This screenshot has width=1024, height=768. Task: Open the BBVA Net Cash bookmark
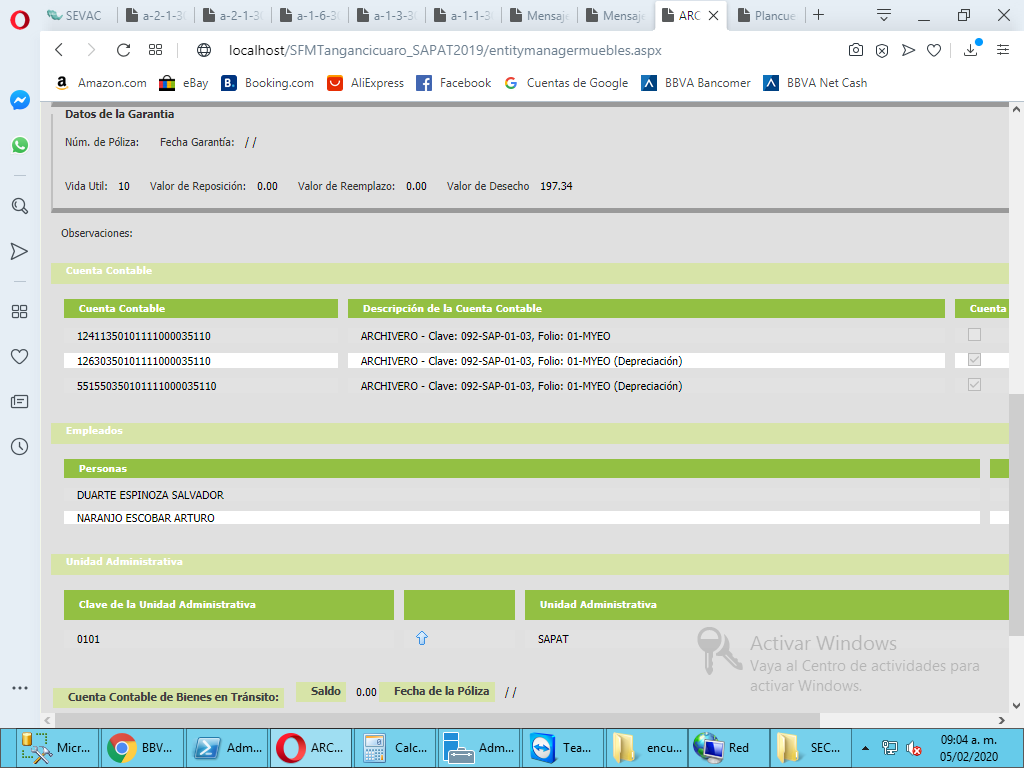815,83
